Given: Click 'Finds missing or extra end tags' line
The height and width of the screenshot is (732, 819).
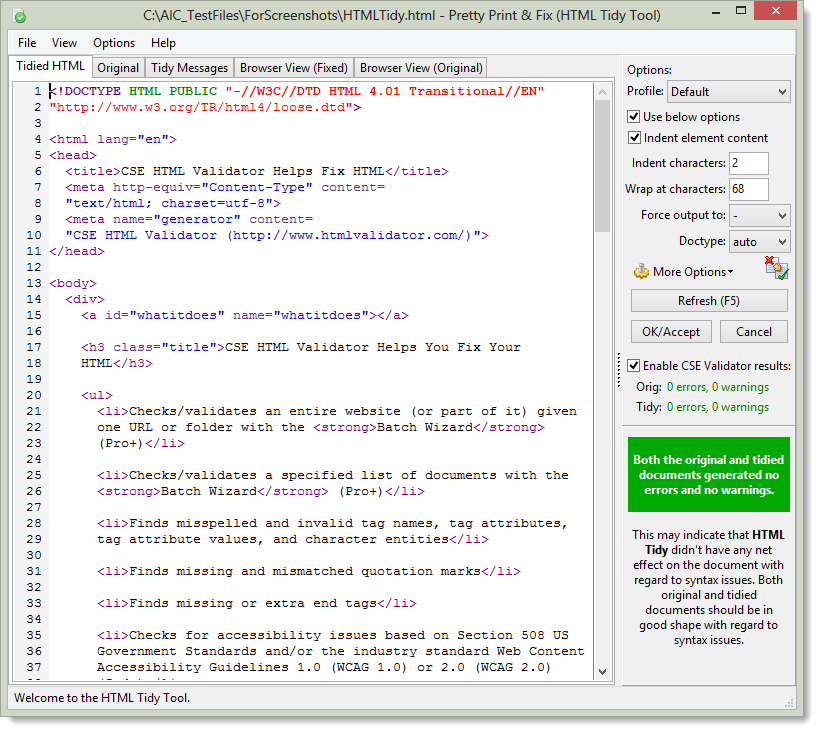Looking at the screenshot, I should point(256,603).
